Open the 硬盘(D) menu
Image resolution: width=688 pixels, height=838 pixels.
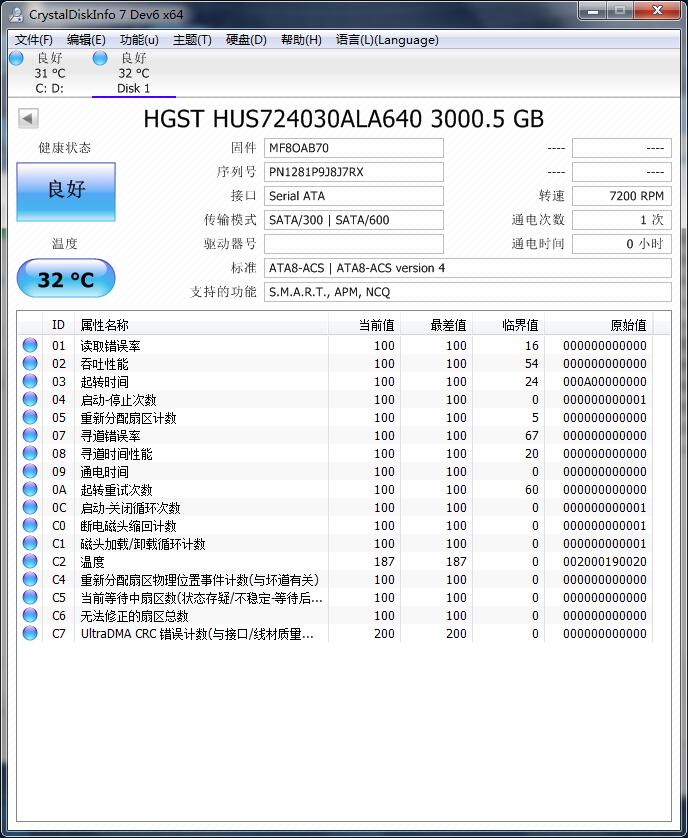tap(246, 40)
